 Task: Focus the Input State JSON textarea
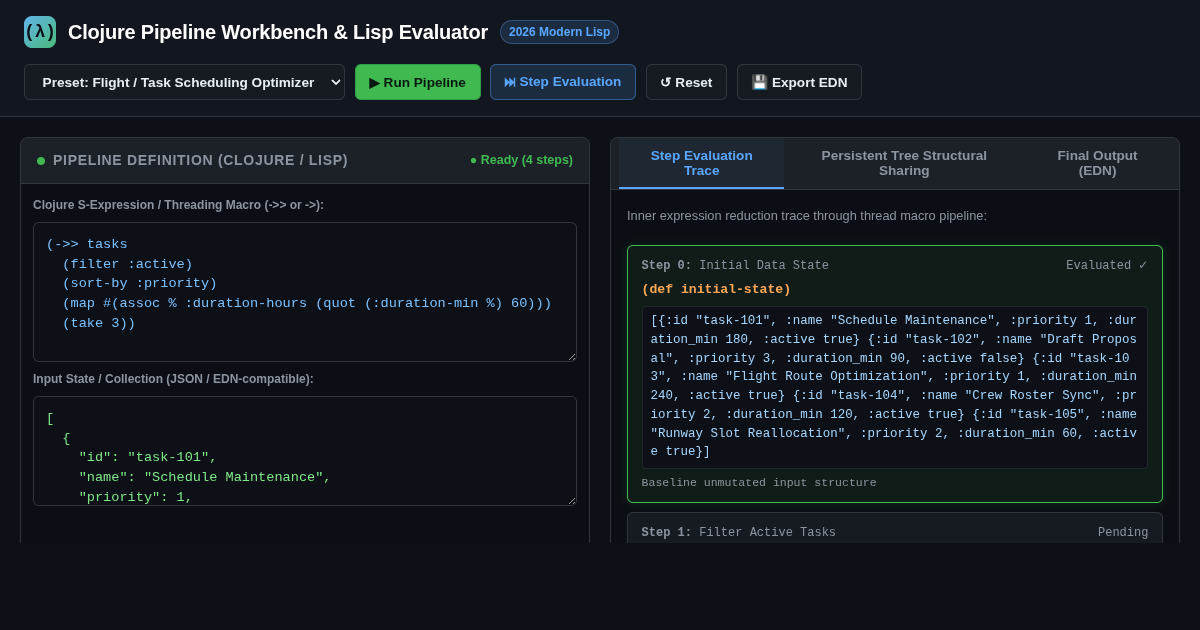[305, 451]
